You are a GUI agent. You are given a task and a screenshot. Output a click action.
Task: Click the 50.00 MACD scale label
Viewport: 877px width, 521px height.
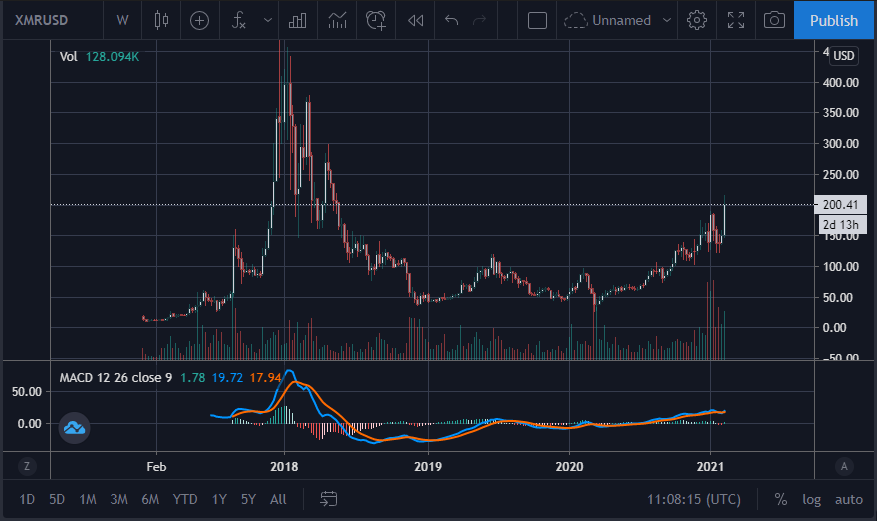coord(27,391)
